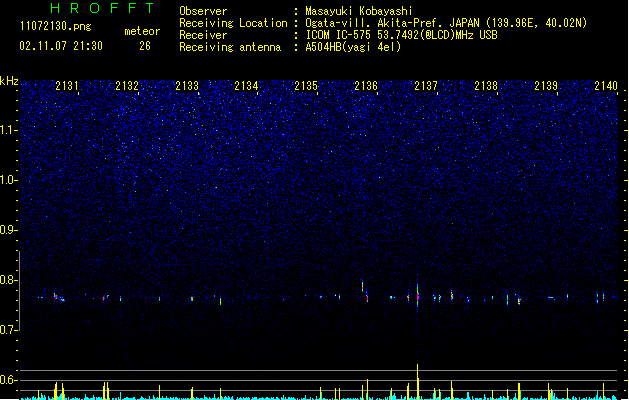Click the 0.8 kHz axis label
This screenshot has height=400, width=629.
pos(9,280)
